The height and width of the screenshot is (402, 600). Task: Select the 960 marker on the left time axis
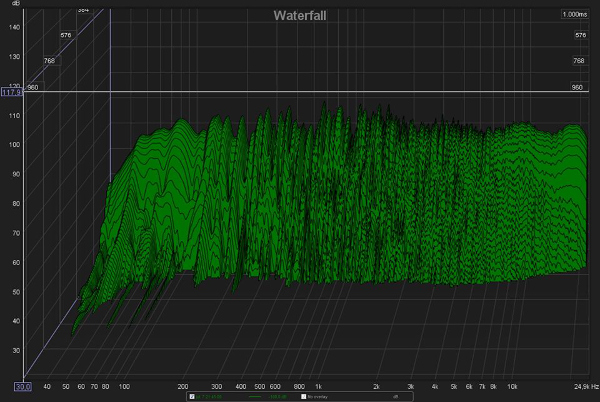point(32,87)
